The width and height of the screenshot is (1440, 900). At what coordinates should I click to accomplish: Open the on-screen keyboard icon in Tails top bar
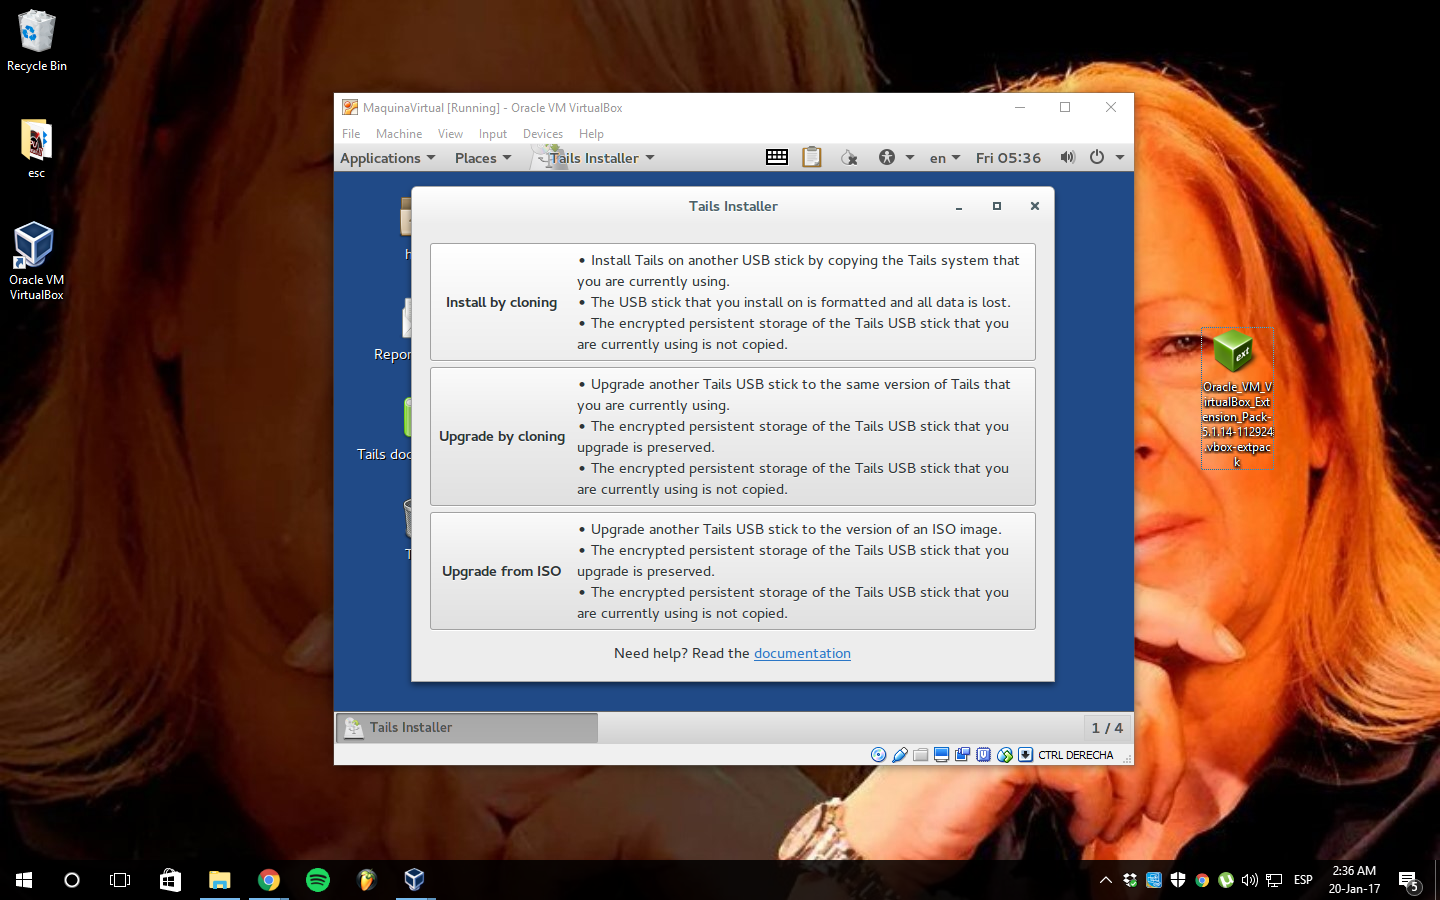coord(777,157)
